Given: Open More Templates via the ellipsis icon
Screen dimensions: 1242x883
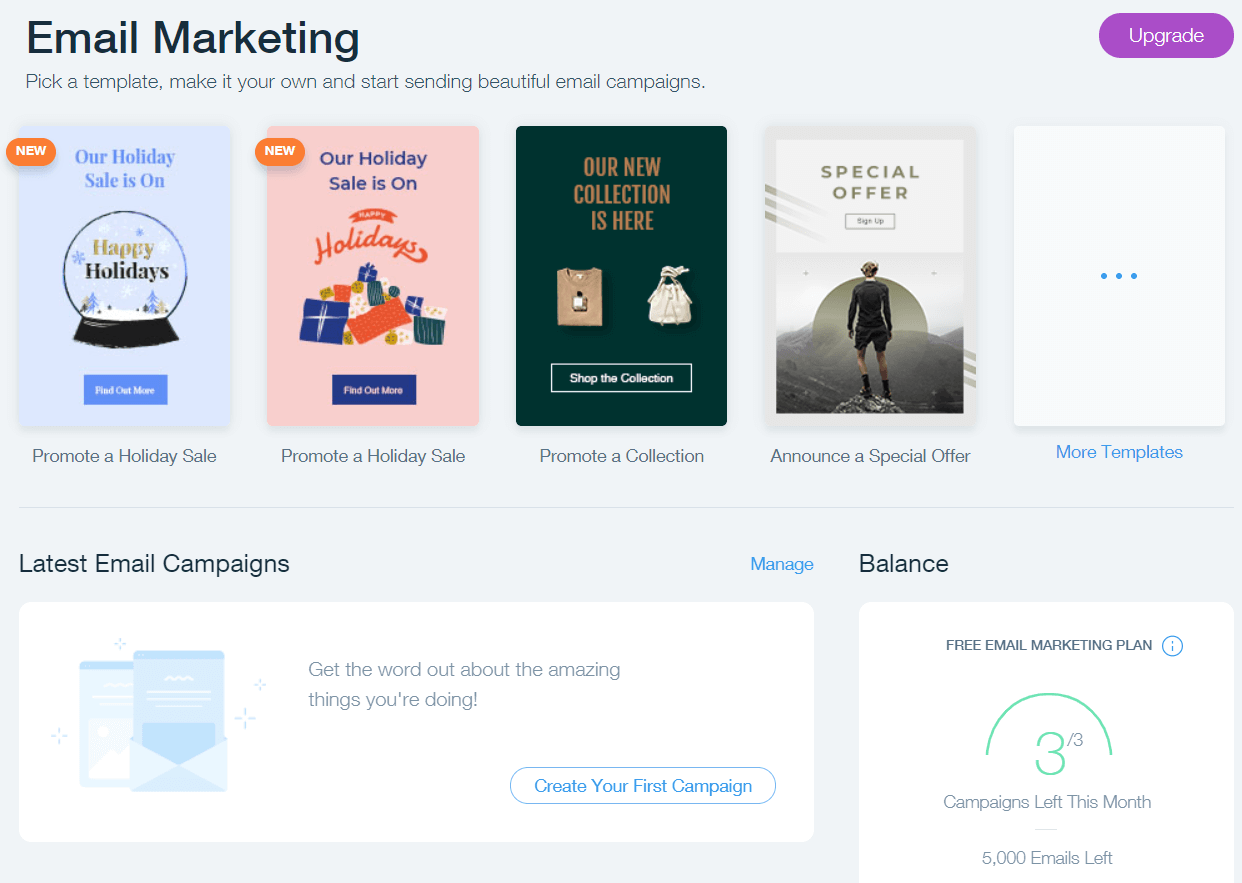Looking at the screenshot, I should 1119,276.
